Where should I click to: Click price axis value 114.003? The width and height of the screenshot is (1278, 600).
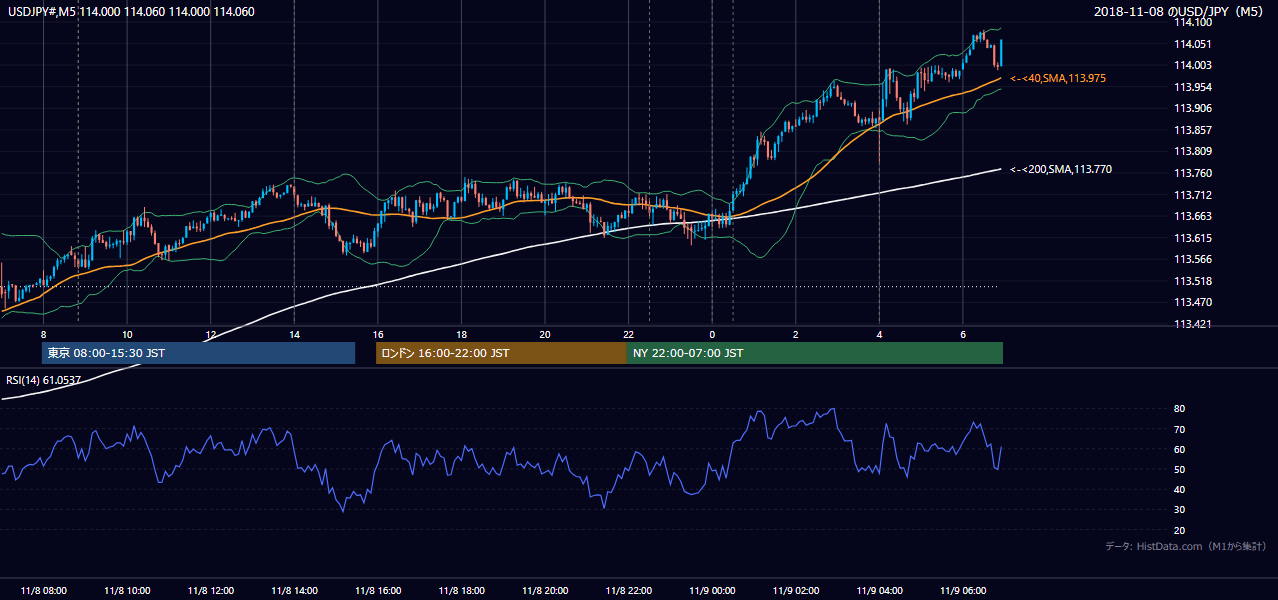coord(1193,65)
